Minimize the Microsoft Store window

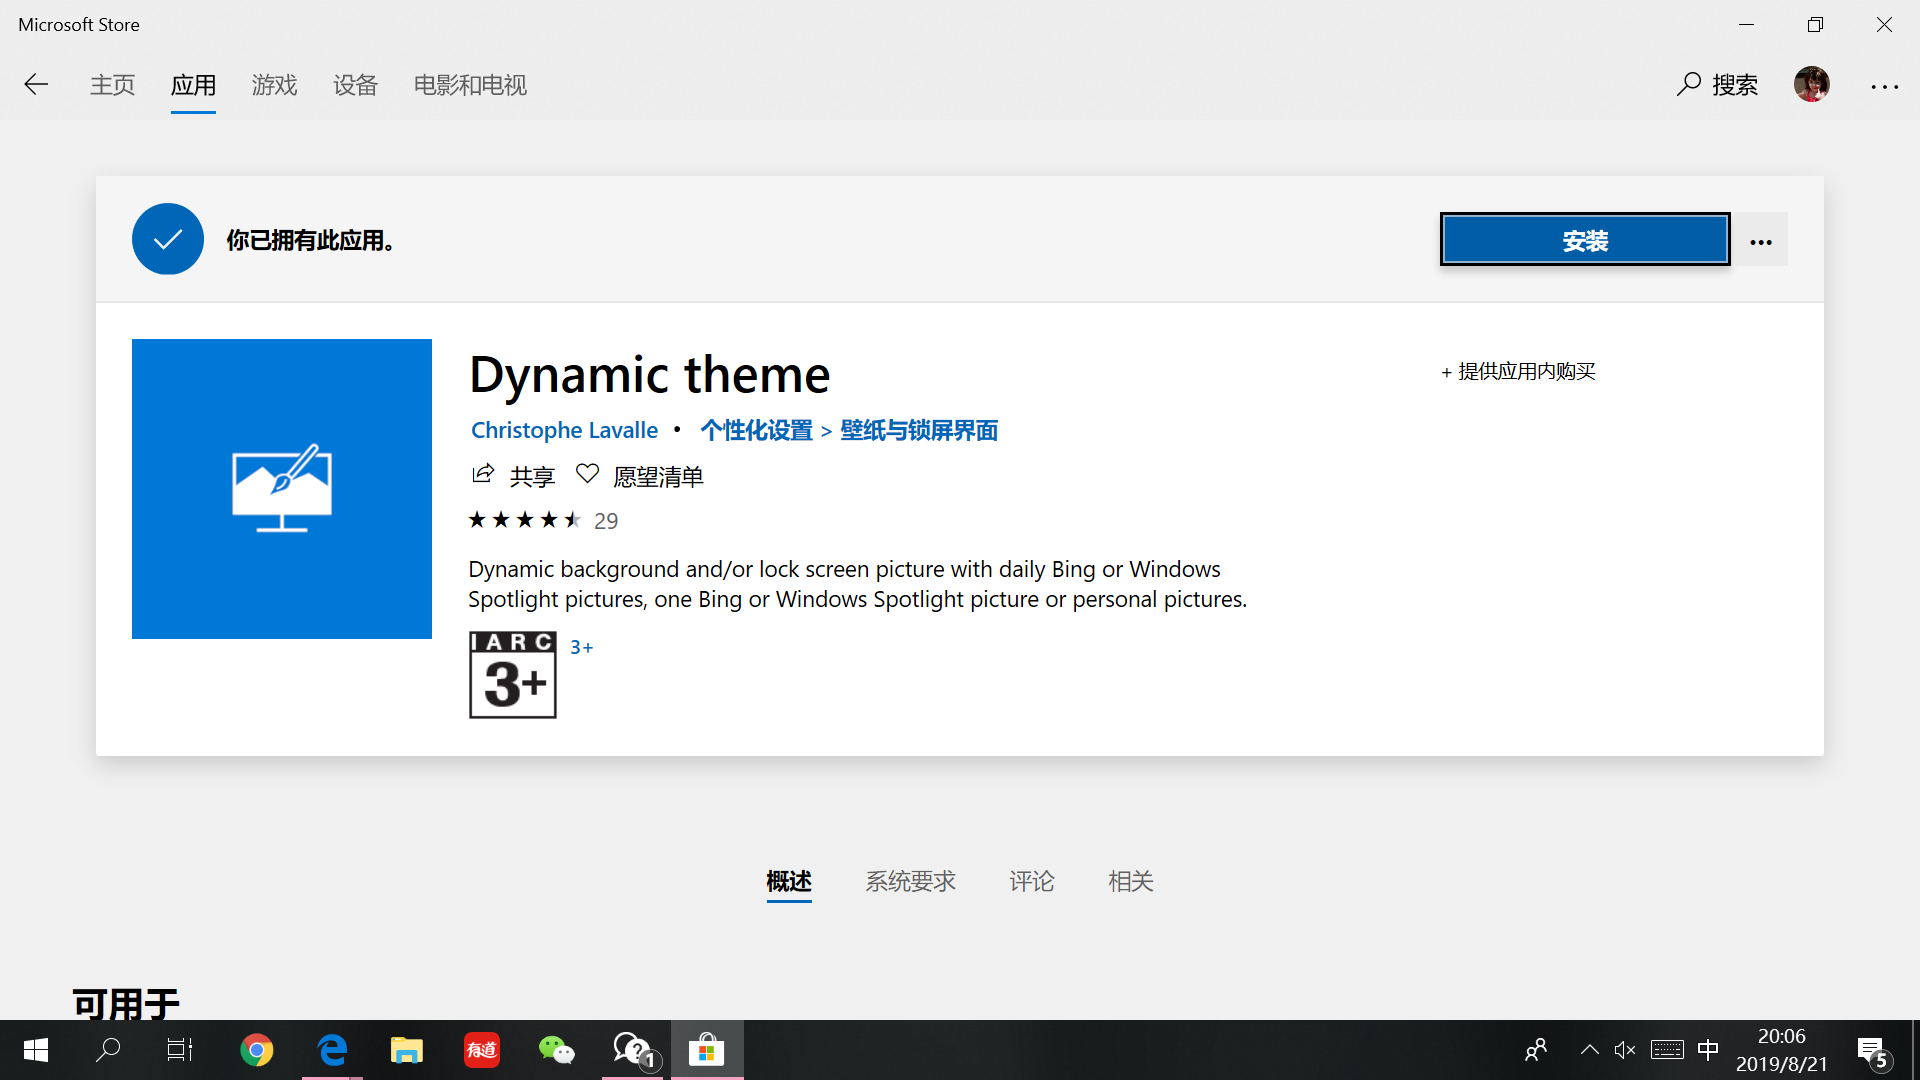coord(1746,24)
